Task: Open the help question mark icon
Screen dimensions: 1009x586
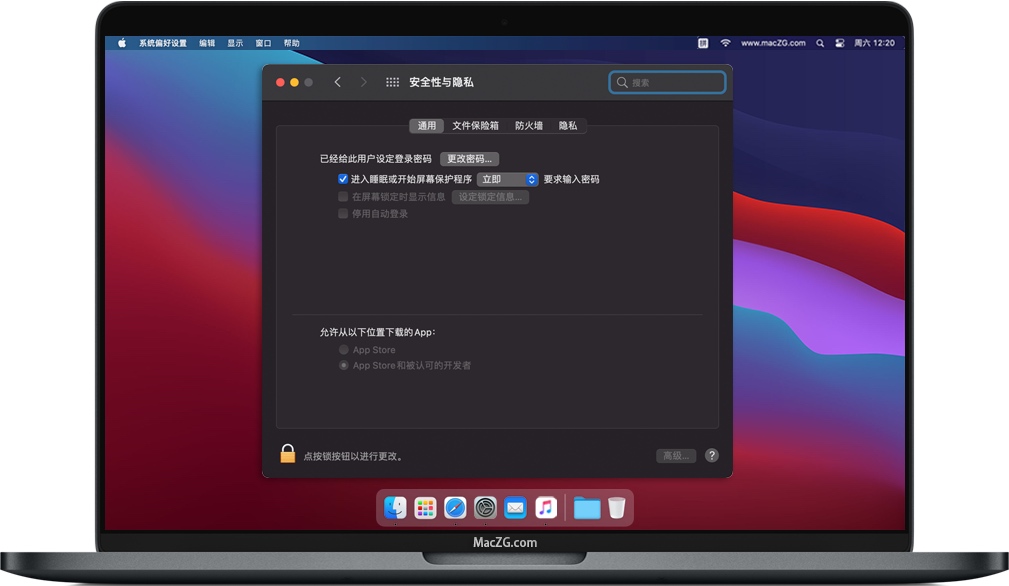Action: pyautogui.click(x=712, y=455)
